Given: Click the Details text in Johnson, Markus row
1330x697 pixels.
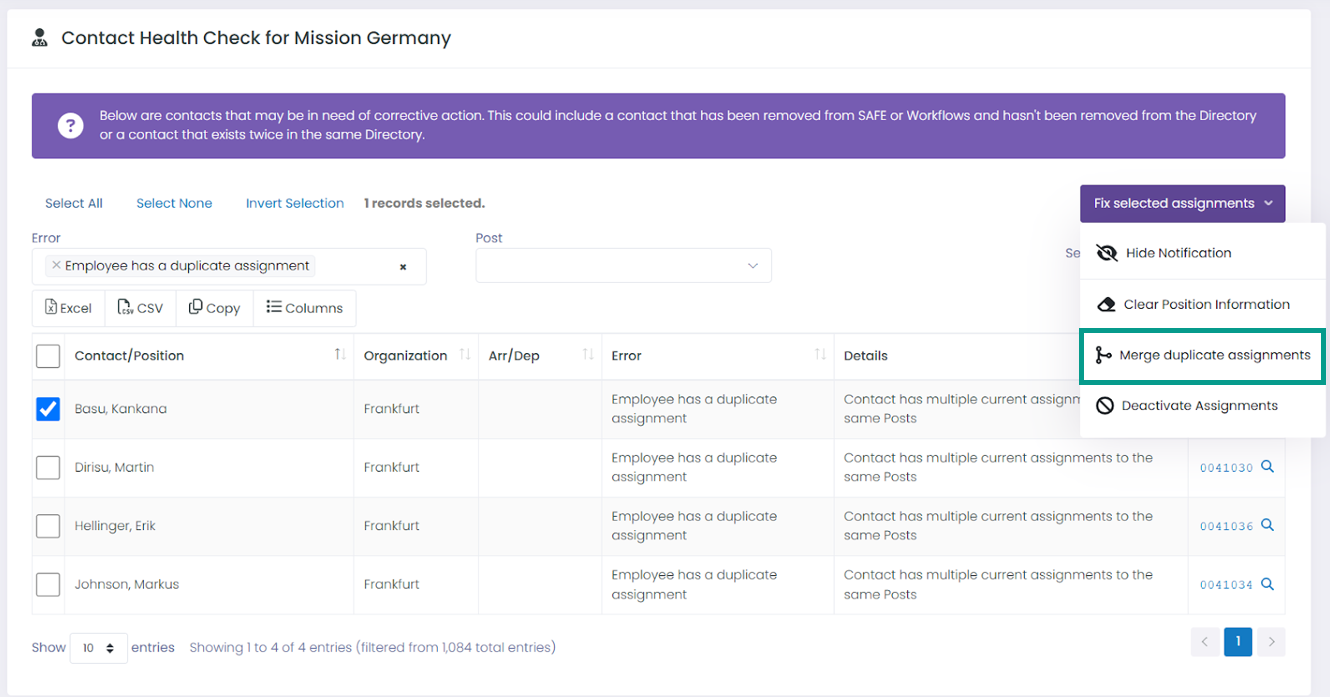Looking at the screenshot, I should click(998, 584).
